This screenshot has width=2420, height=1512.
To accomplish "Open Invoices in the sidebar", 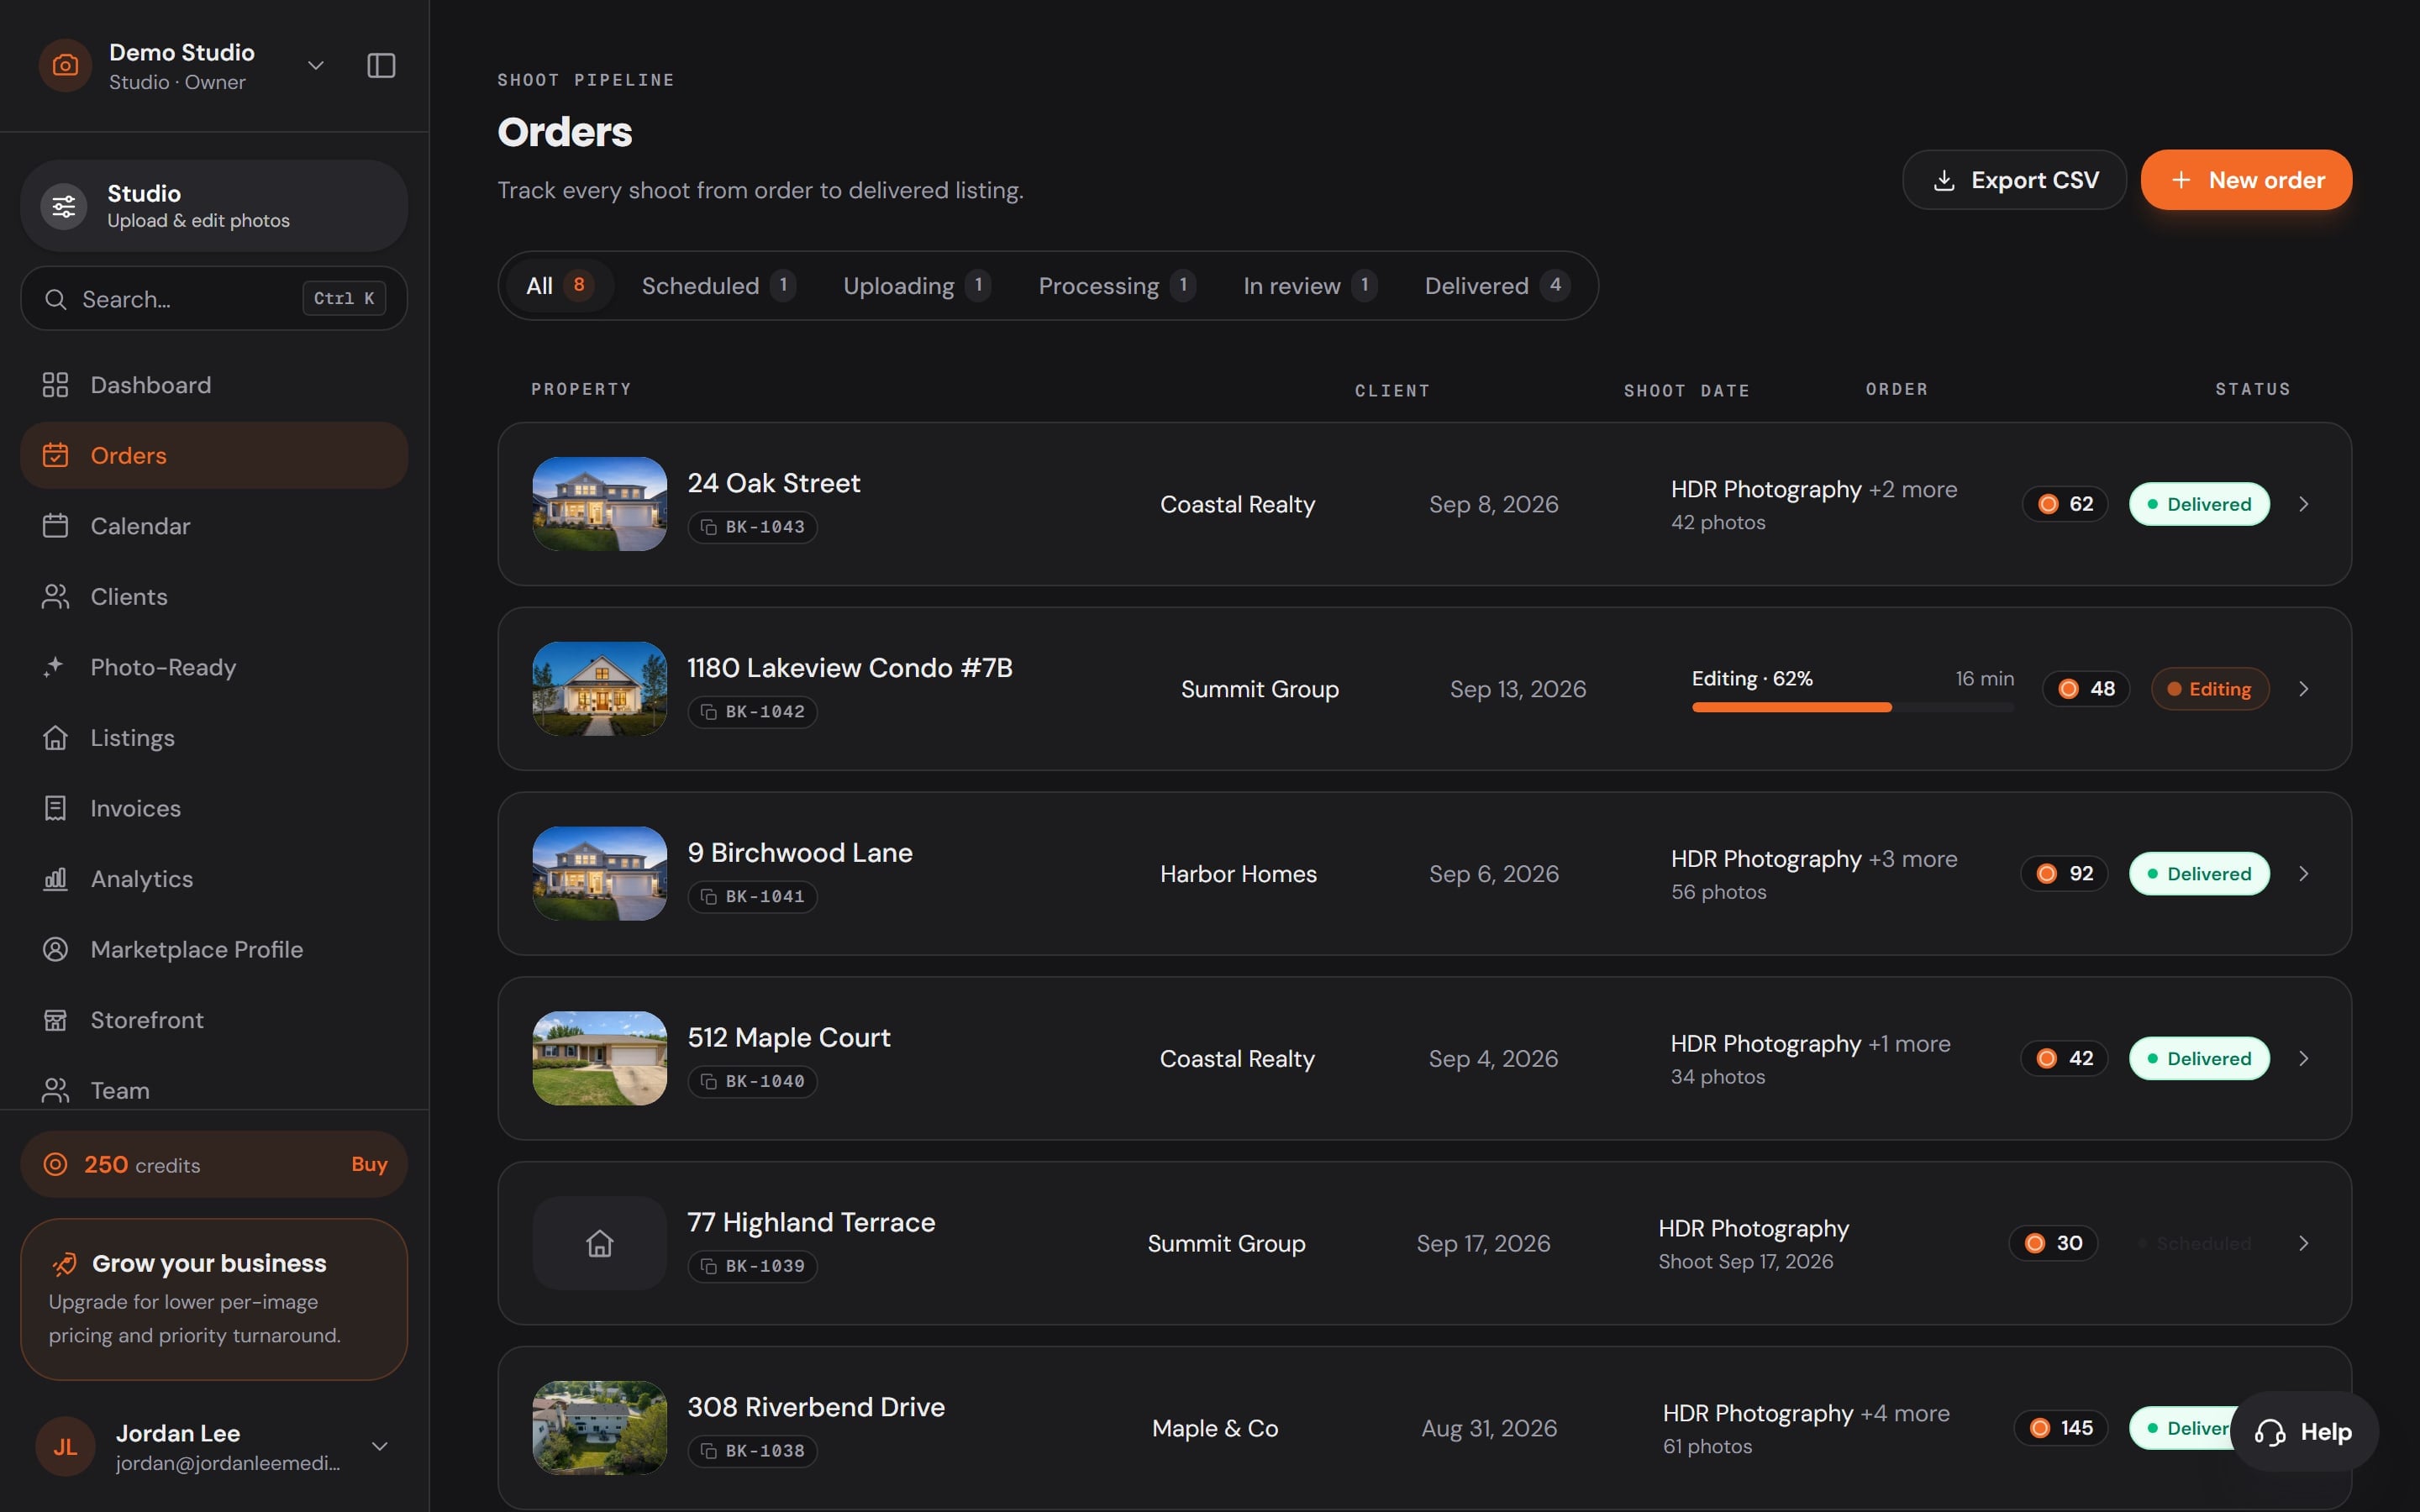I will (214, 808).
